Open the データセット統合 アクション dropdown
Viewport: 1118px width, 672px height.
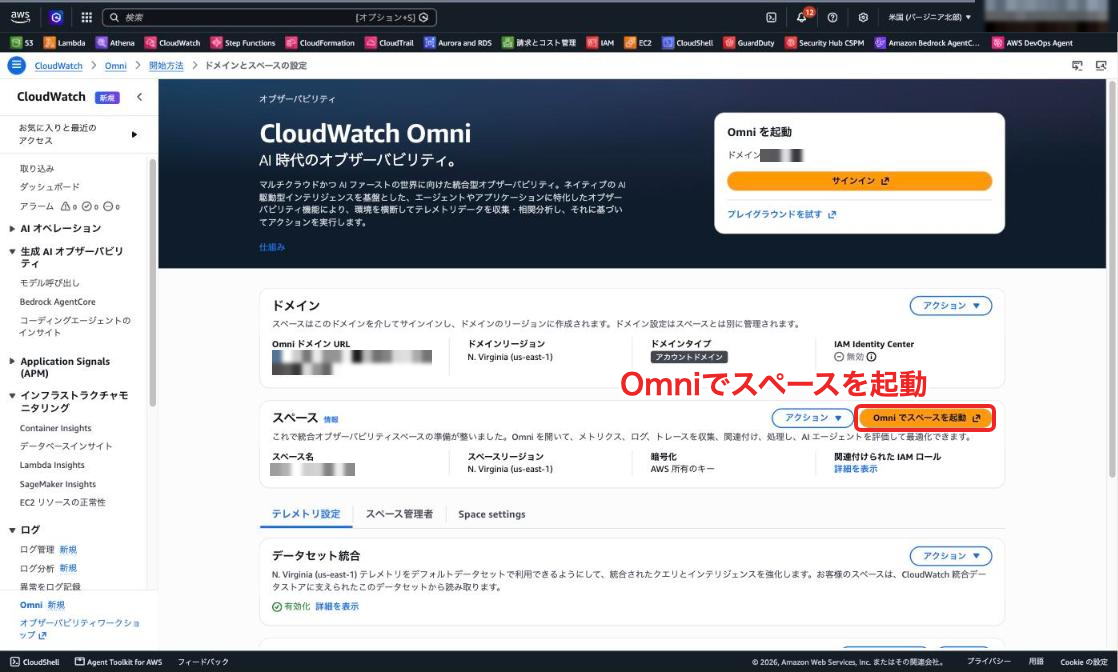coord(950,556)
